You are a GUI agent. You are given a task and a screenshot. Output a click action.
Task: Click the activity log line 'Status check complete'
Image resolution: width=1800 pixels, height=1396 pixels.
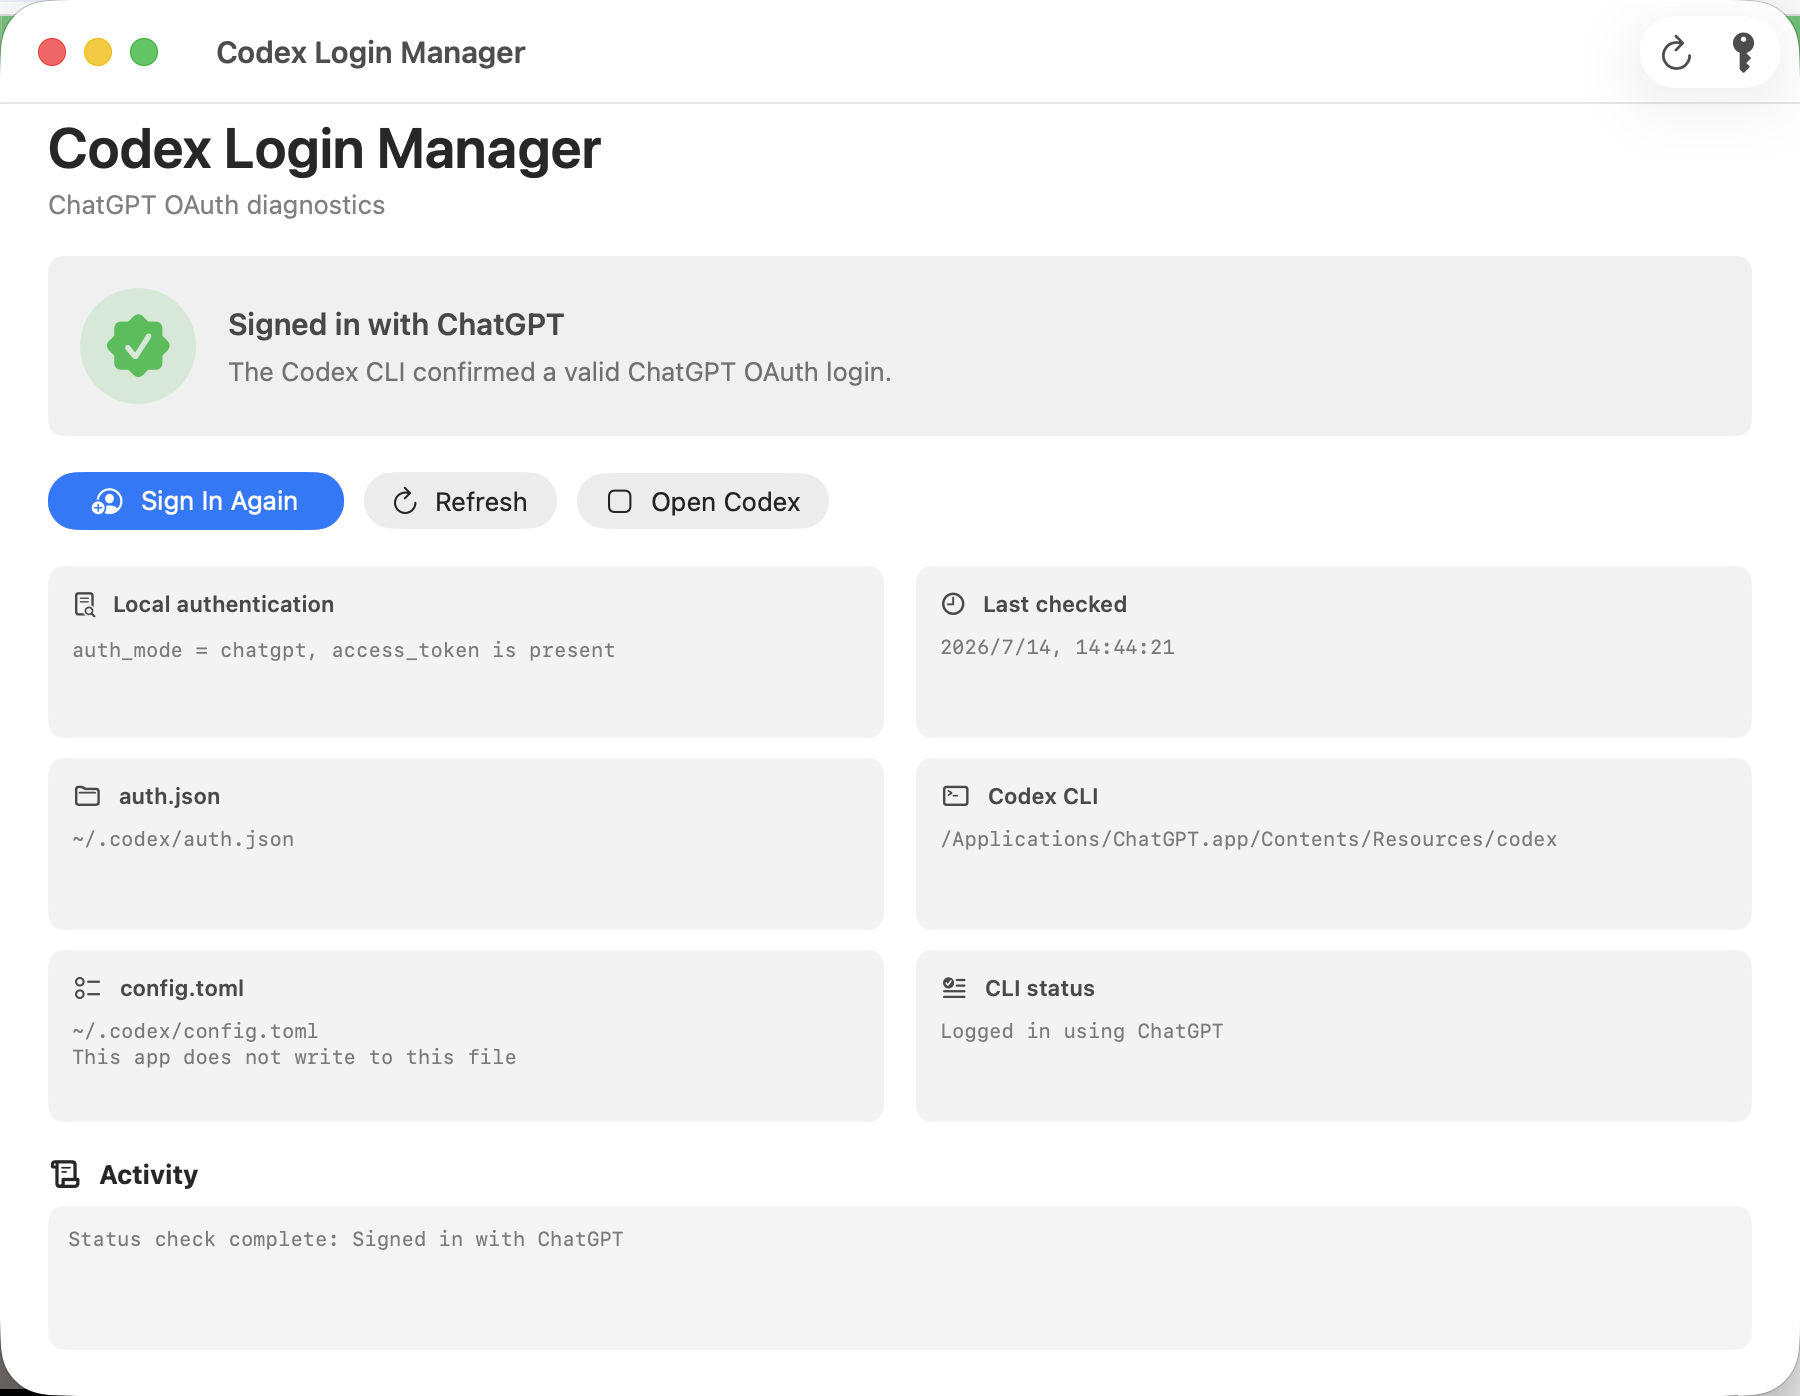[345, 1239]
